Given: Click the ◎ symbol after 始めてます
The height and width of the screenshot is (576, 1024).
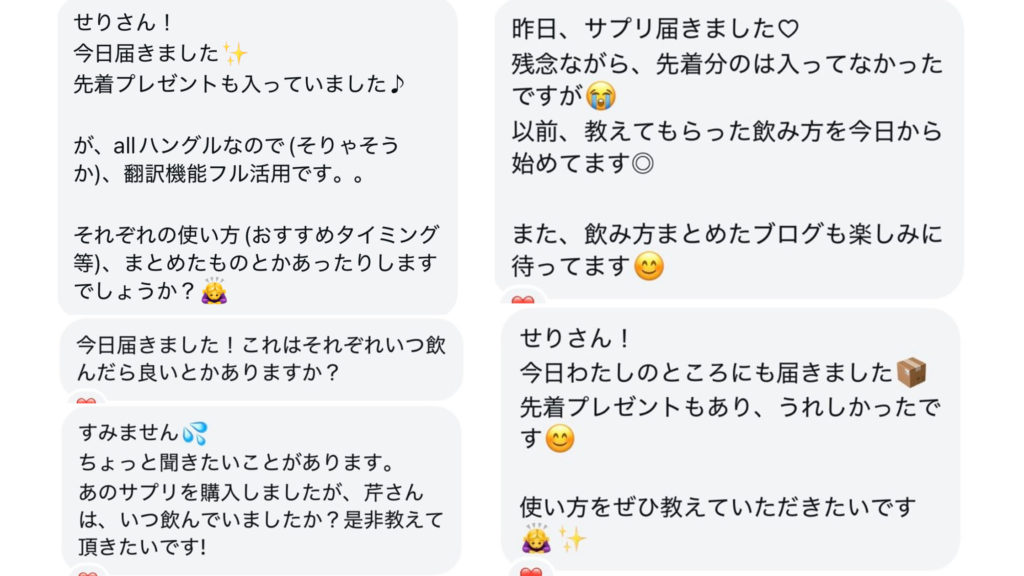Looking at the screenshot, I should [x=643, y=163].
